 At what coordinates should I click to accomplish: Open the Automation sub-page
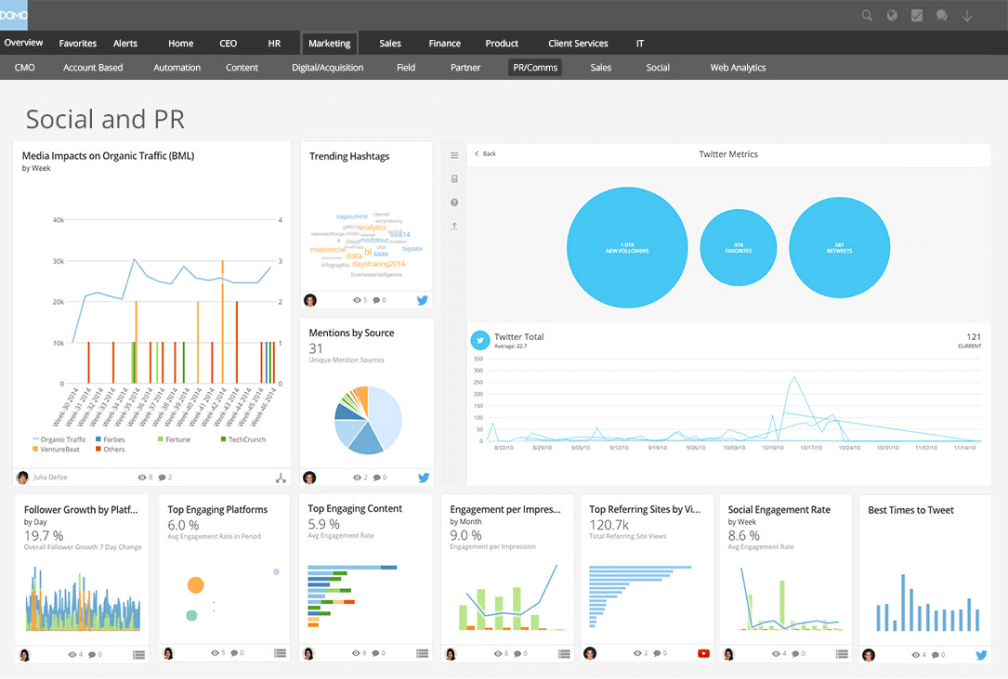pos(177,68)
